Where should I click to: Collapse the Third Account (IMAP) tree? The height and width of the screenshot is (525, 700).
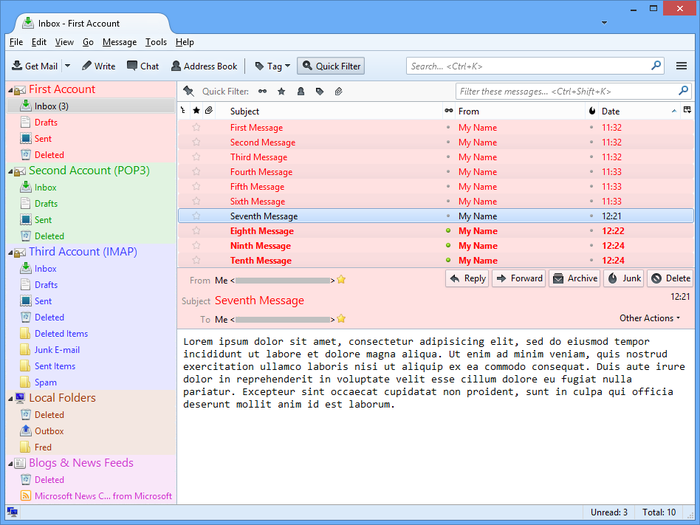pyautogui.click(x=10, y=253)
